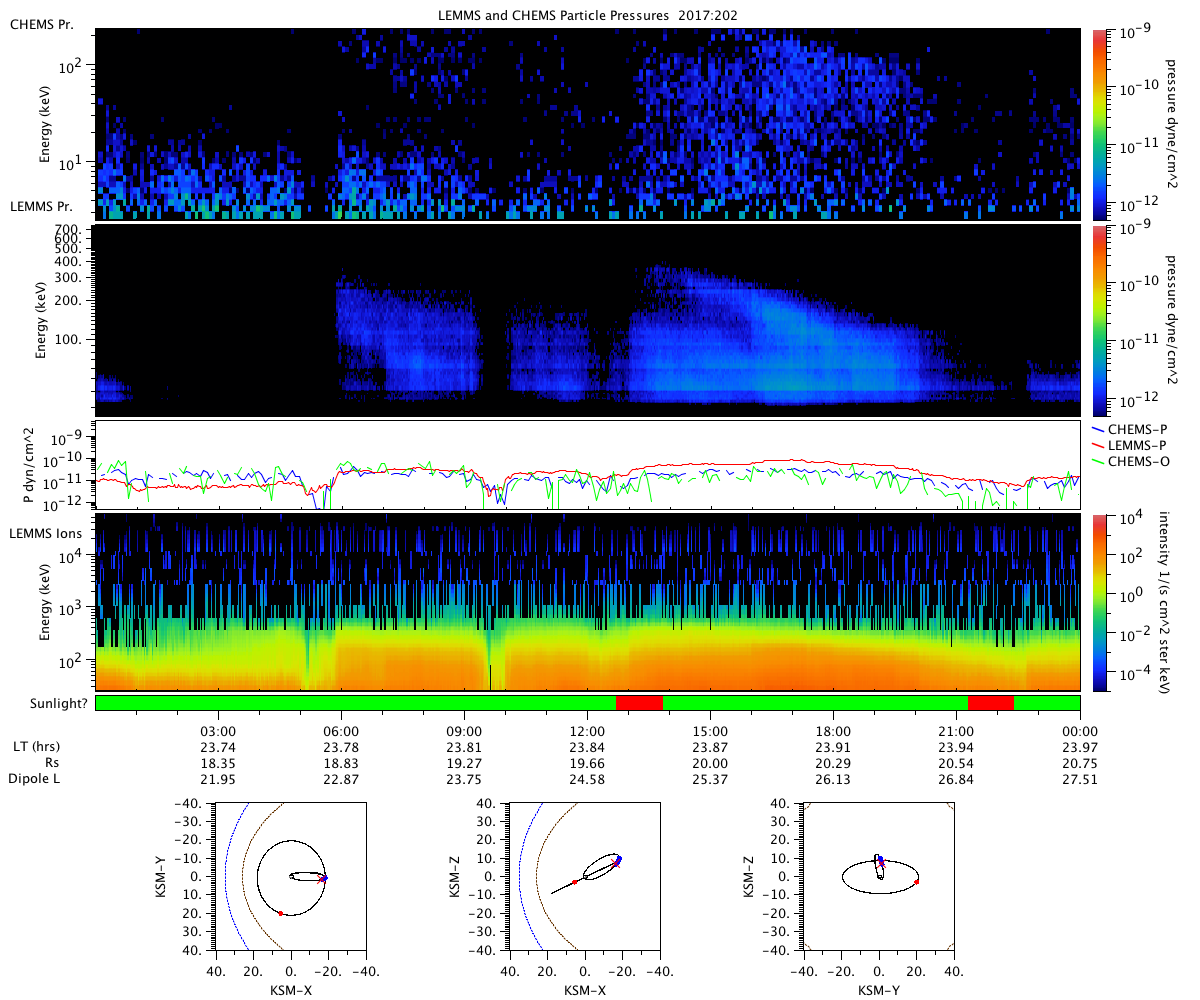Click Rs value 20.75
The height and width of the screenshot is (1000, 1200).
tap(1080, 763)
